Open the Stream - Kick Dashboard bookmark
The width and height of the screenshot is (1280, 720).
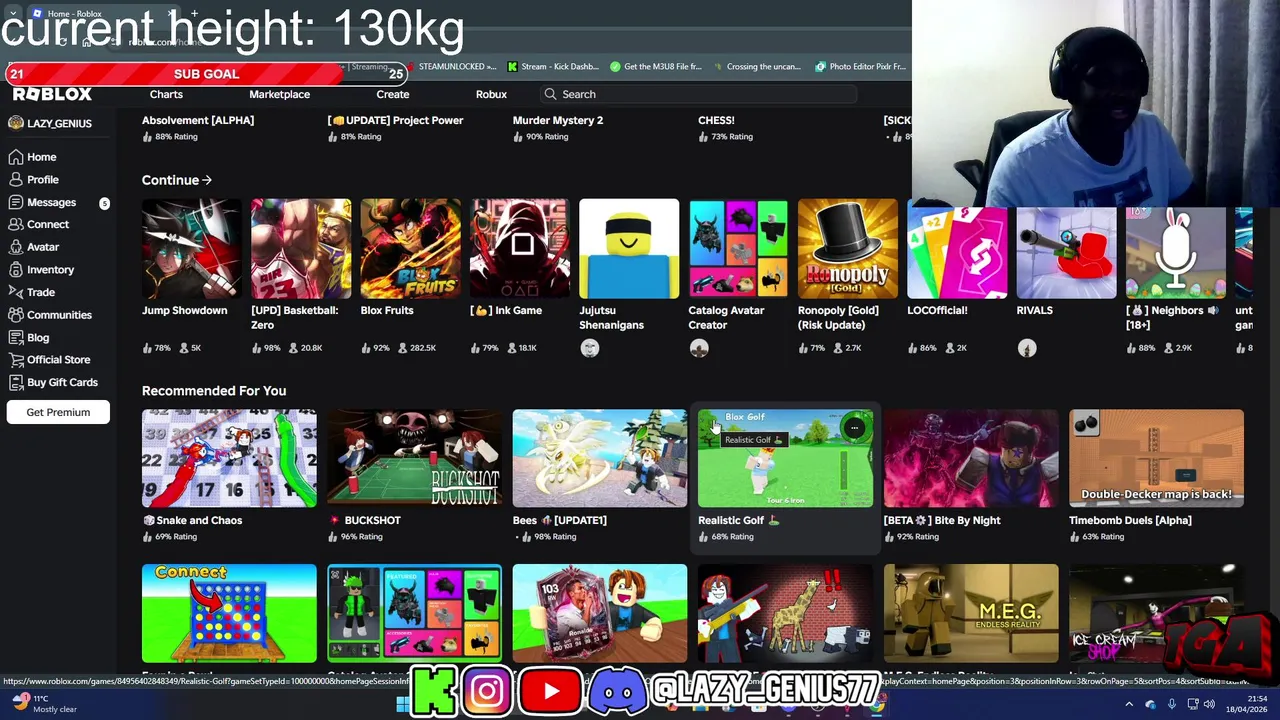[x=552, y=67]
